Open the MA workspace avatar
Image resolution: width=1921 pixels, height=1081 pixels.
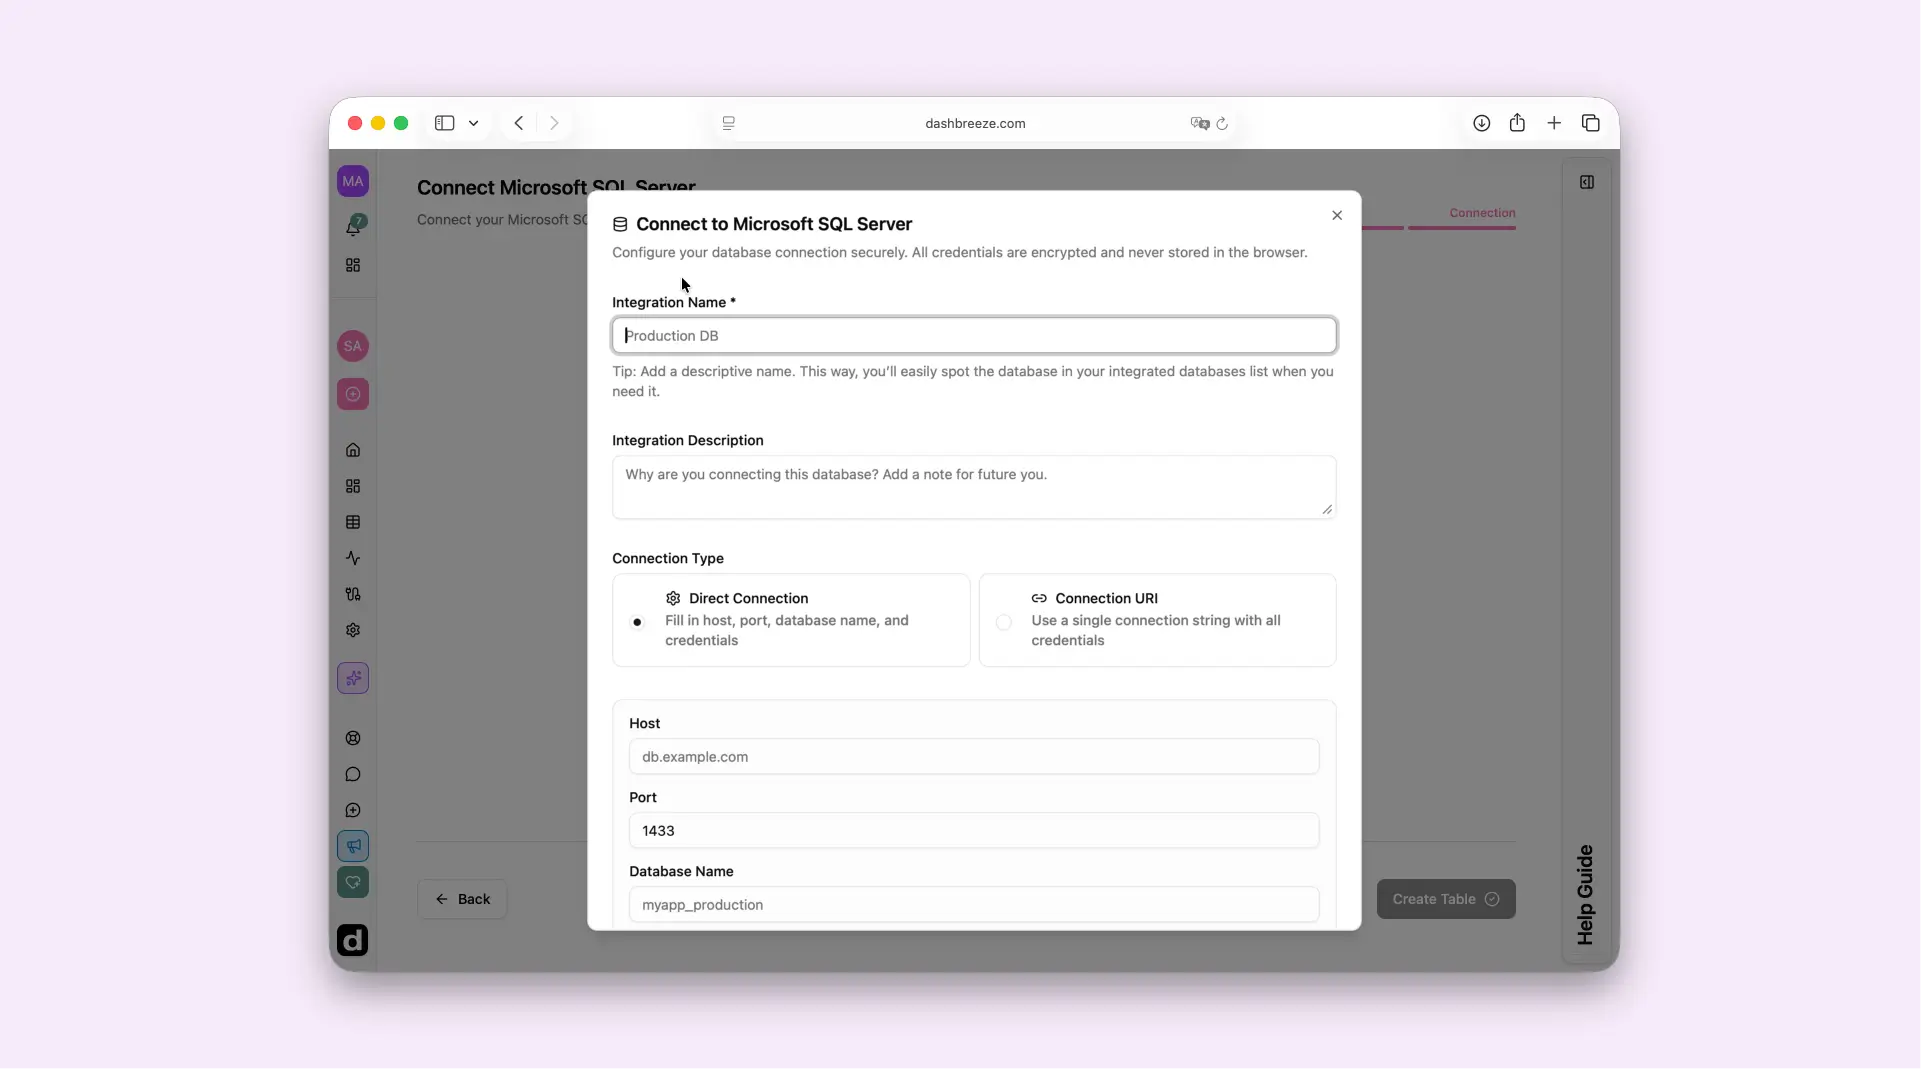point(353,181)
